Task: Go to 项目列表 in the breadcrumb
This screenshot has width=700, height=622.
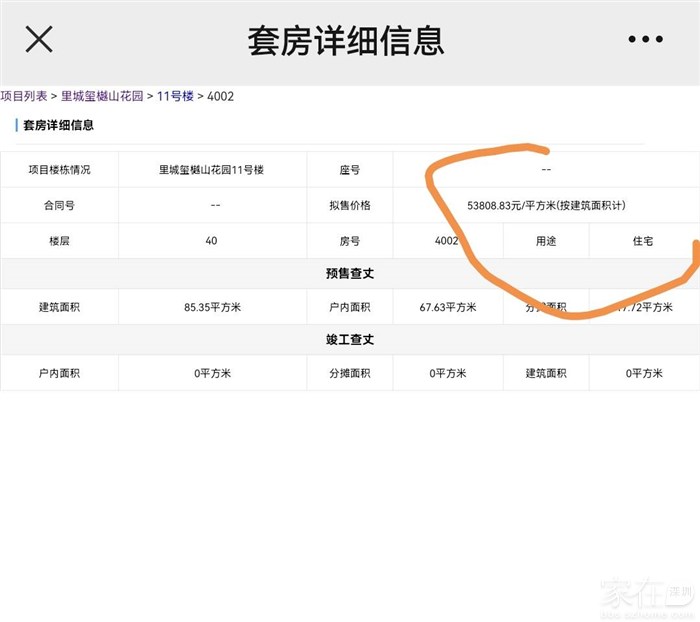Action: click(x=24, y=97)
